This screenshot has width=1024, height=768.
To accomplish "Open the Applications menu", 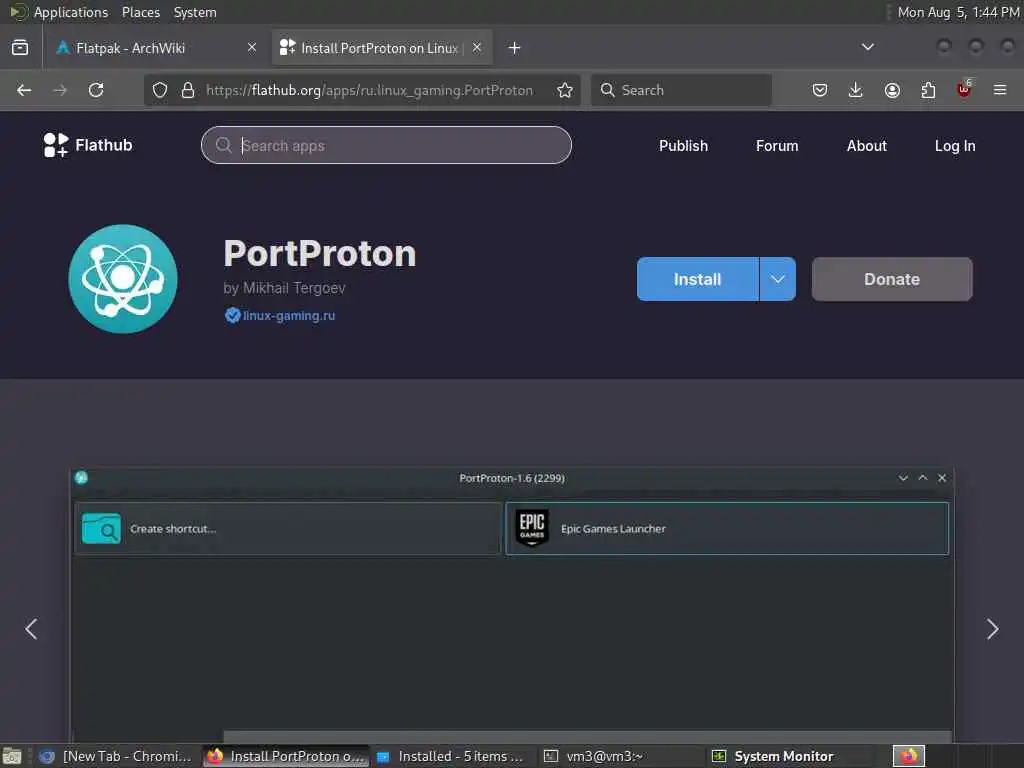I will point(71,12).
